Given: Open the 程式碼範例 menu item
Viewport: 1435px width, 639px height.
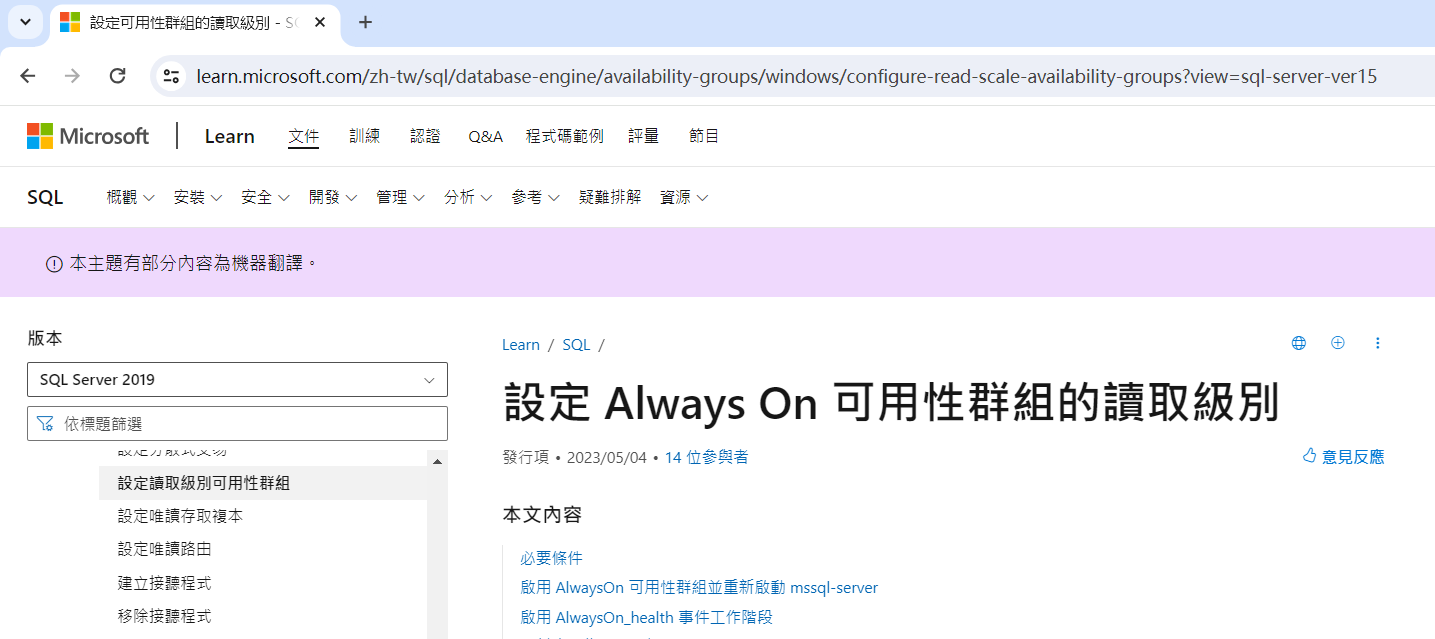Looking at the screenshot, I should (x=565, y=136).
